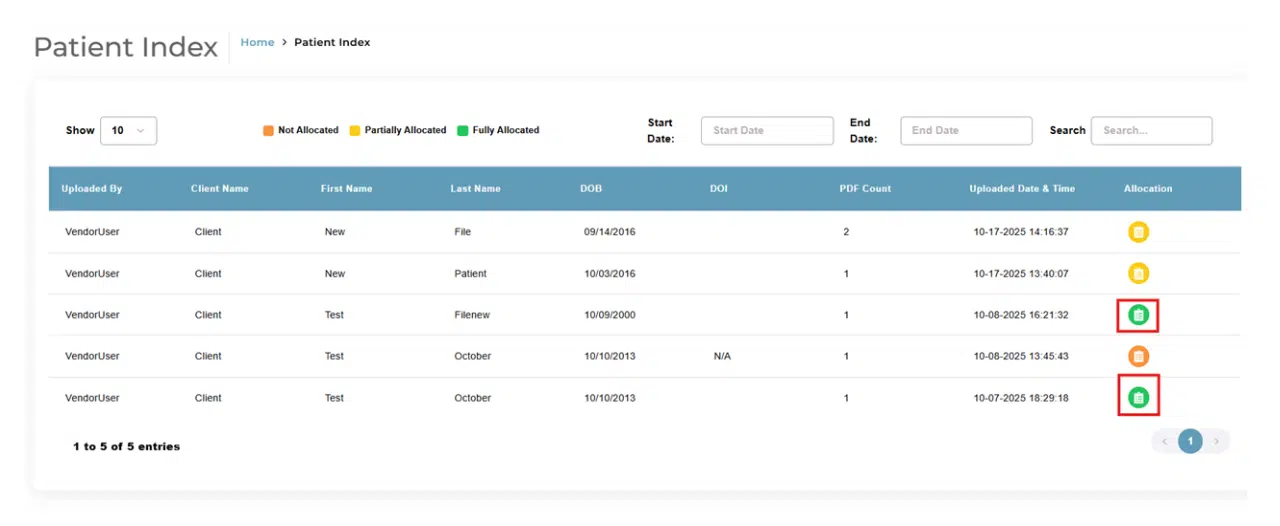Click orange Not Allocated legend swatch
Viewport: 1280px width, 526px height.
coord(268,130)
